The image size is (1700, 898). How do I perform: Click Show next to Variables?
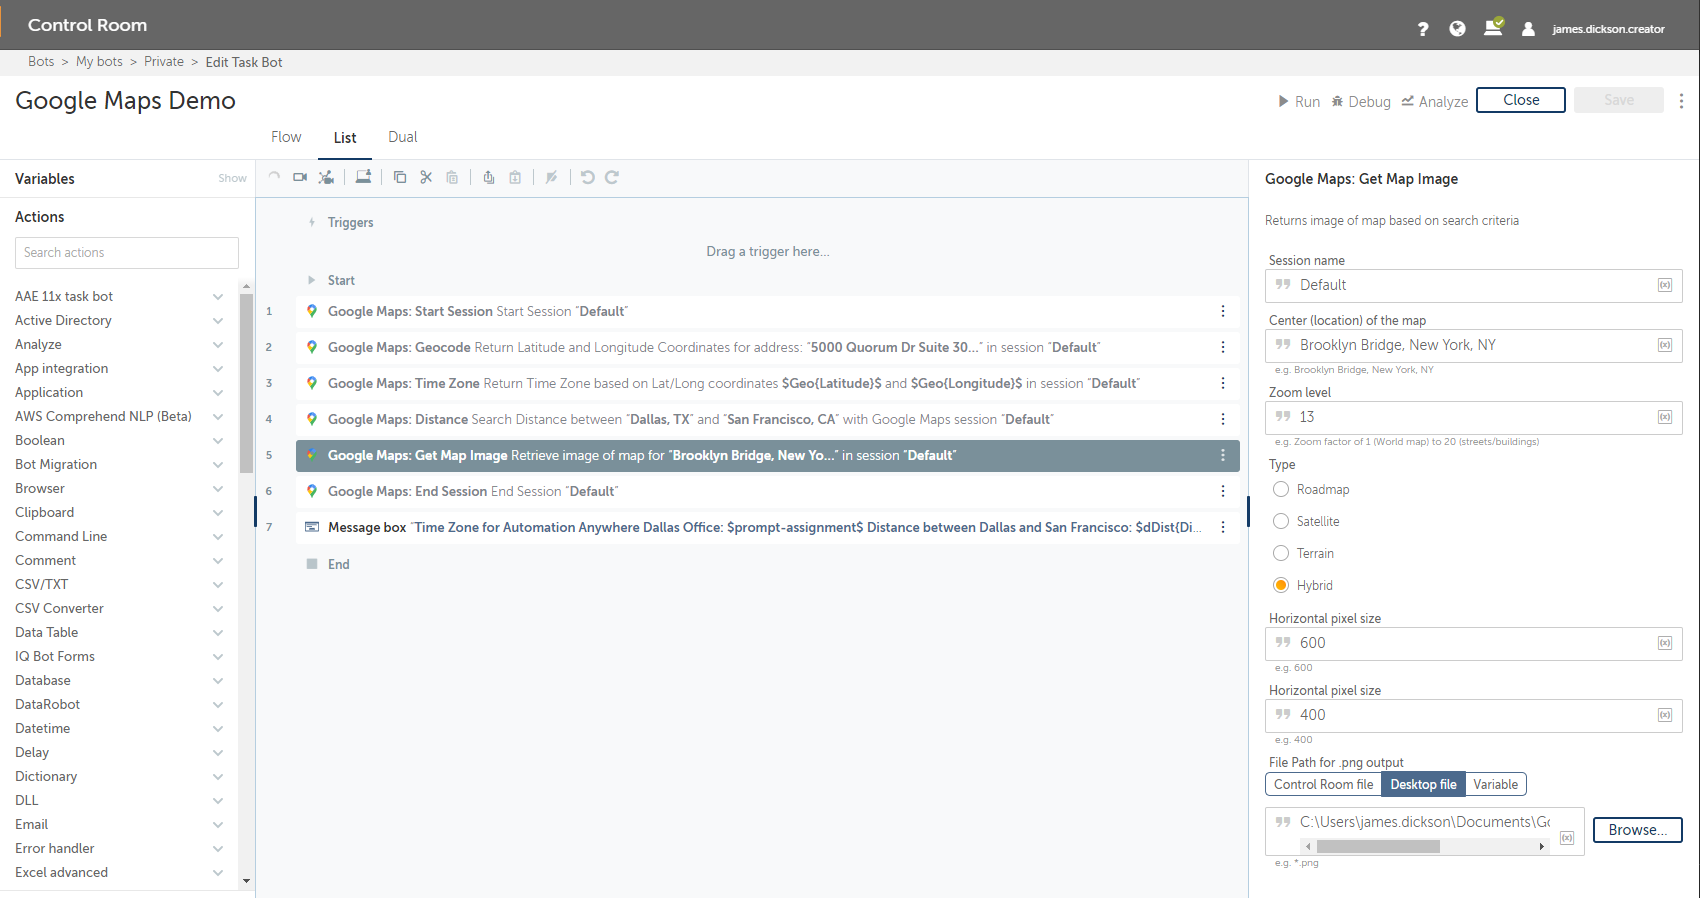(x=232, y=178)
